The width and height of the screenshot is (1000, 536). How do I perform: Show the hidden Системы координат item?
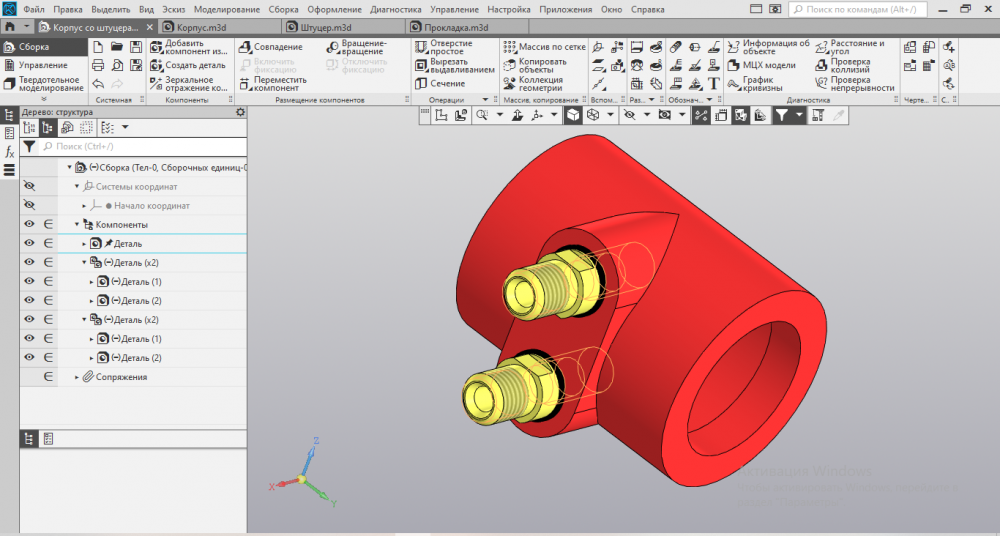tap(29, 186)
